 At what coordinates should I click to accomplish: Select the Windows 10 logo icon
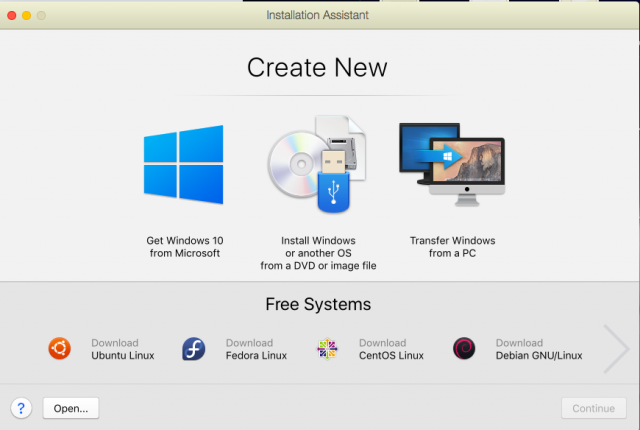click(183, 164)
